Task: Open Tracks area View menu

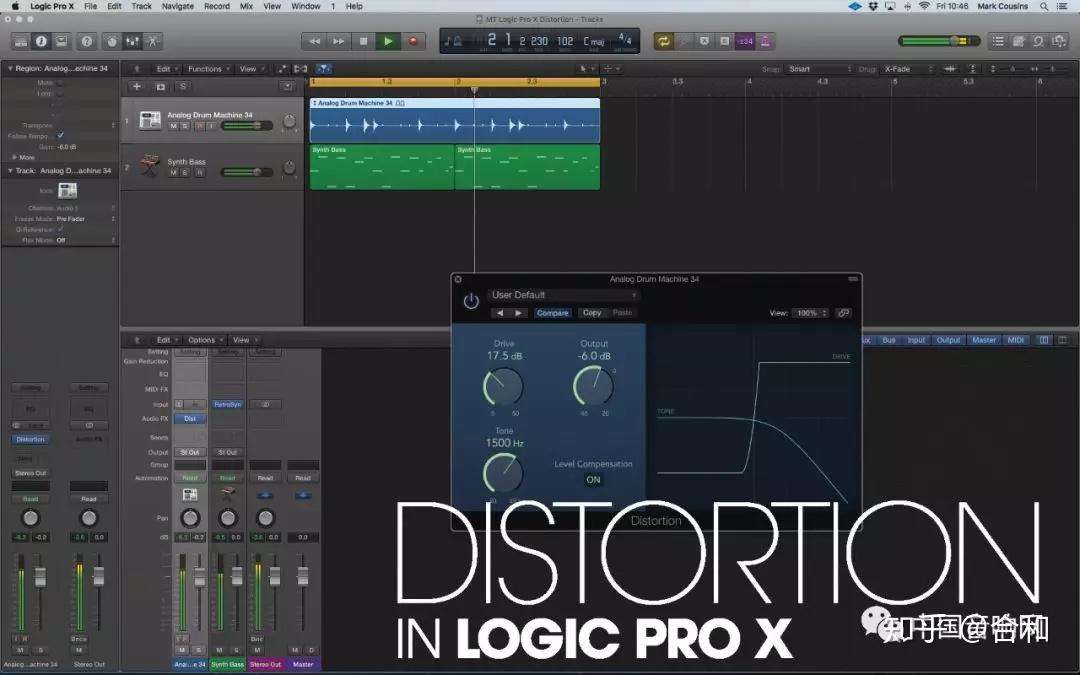Action: (x=250, y=69)
